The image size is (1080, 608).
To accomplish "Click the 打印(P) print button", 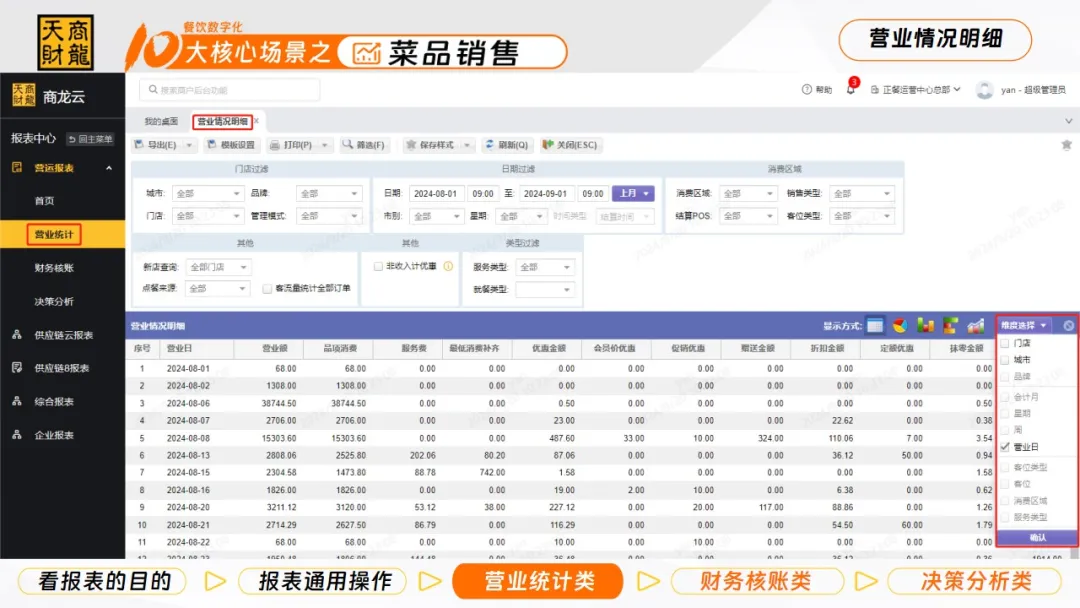I will [291, 145].
